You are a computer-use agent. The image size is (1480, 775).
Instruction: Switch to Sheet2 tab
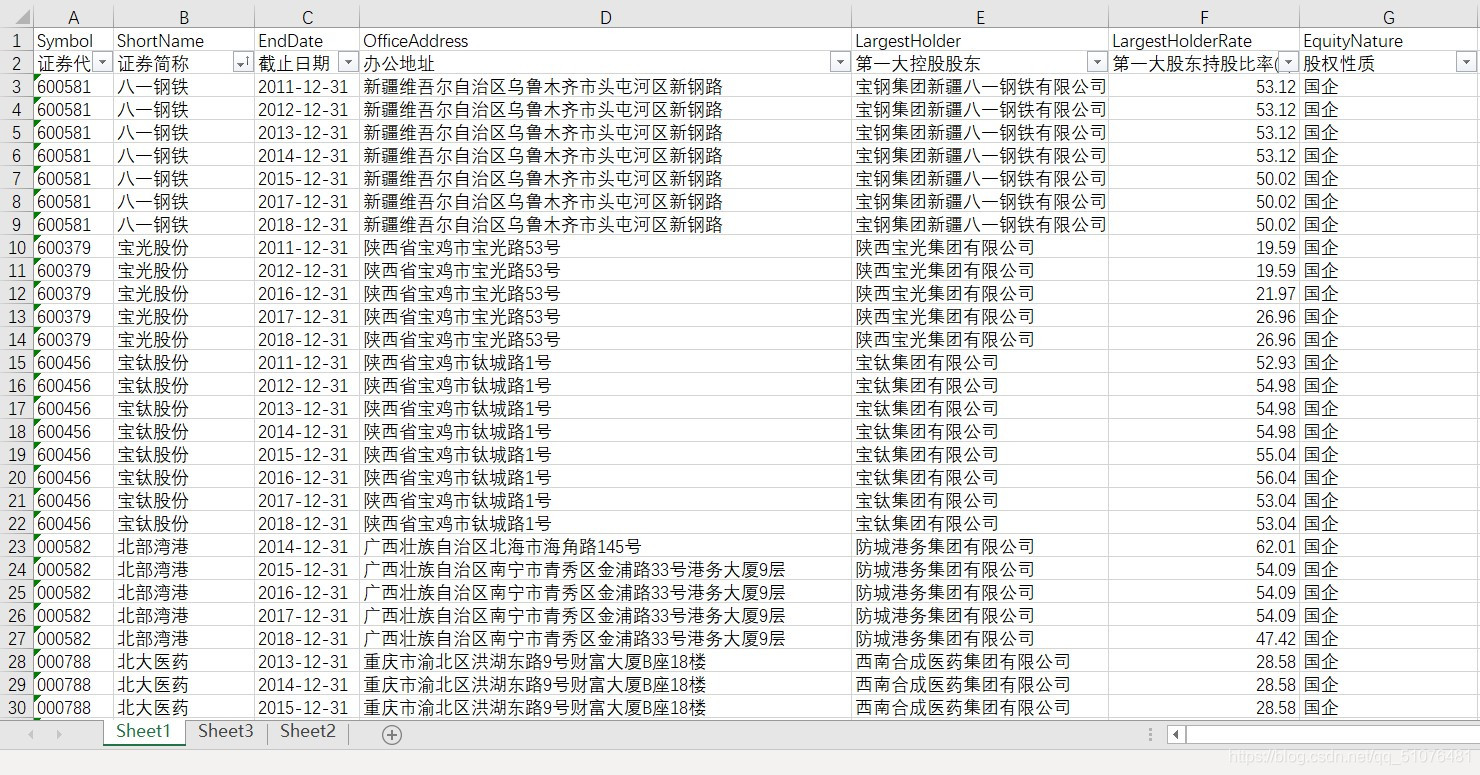[307, 732]
